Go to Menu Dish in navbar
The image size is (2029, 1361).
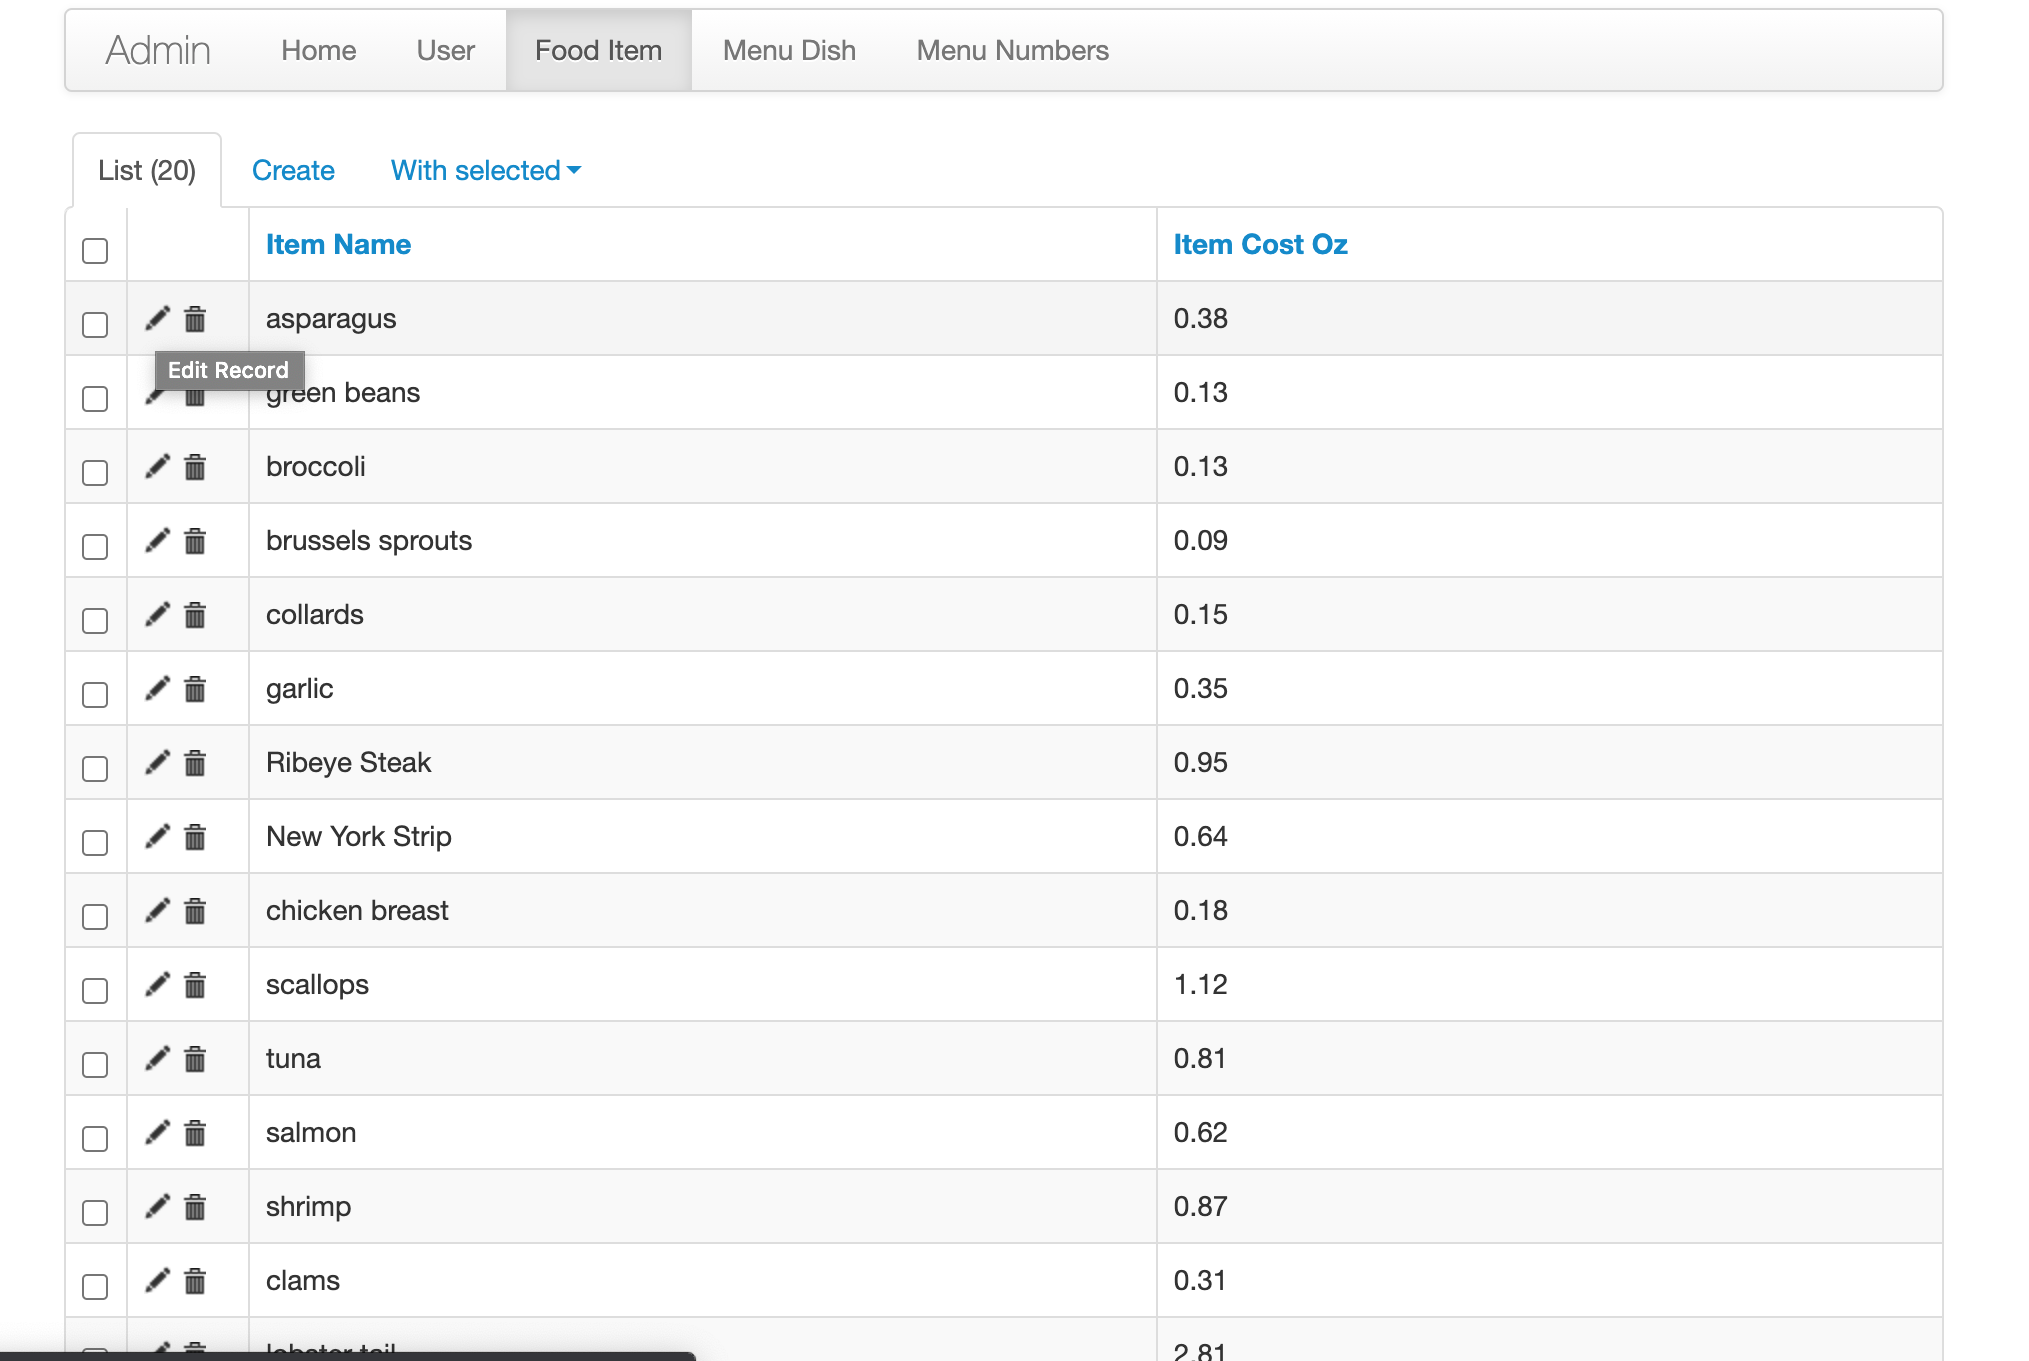coord(789,51)
